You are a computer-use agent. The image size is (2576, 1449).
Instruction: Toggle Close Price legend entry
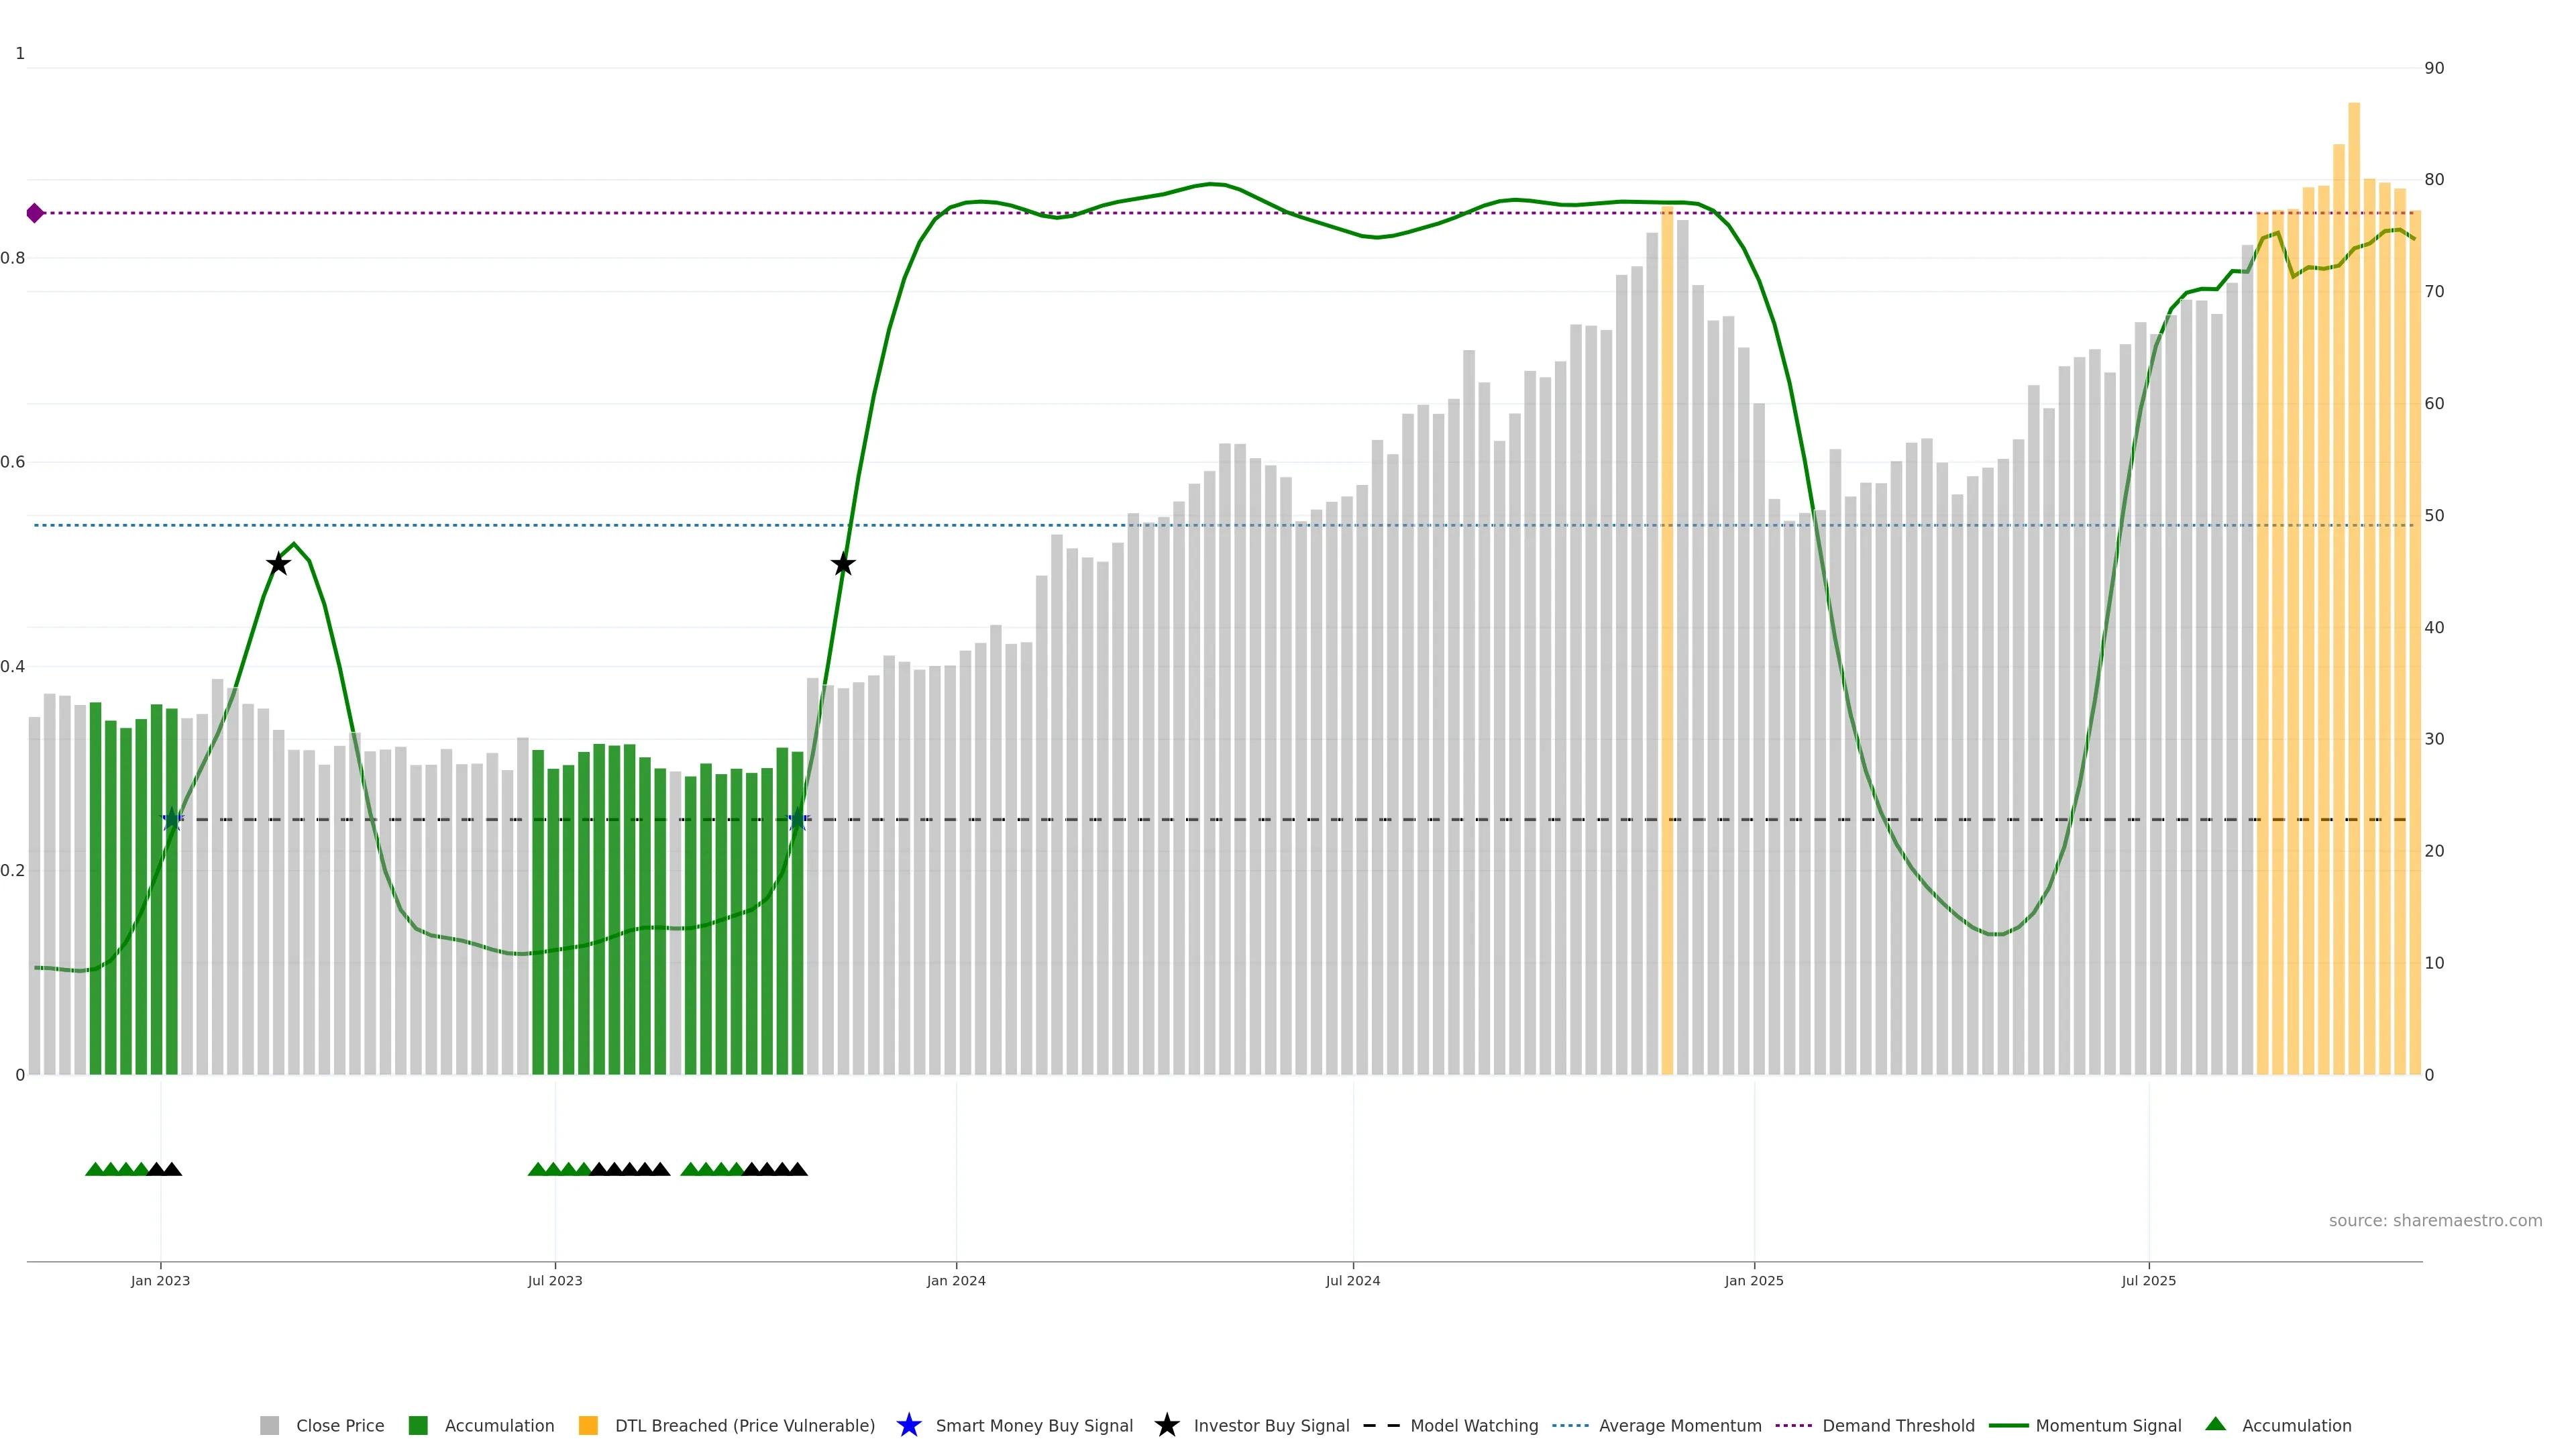click(x=339, y=1426)
